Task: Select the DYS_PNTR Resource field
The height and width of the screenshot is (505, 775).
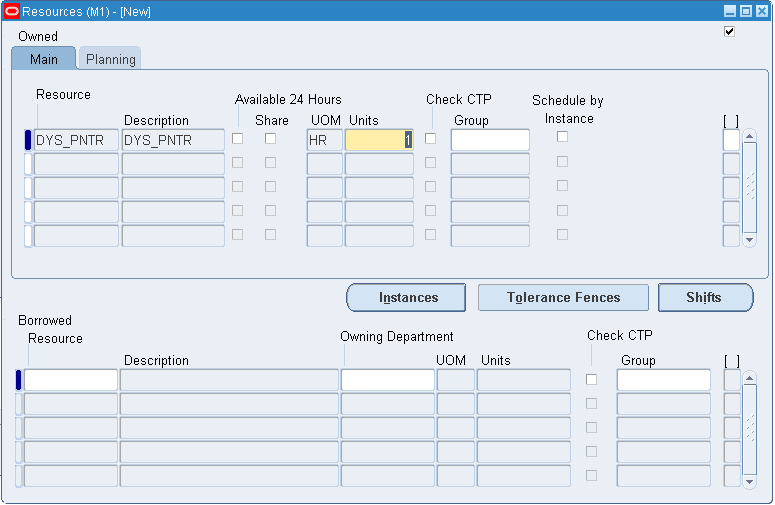Action: [76, 140]
